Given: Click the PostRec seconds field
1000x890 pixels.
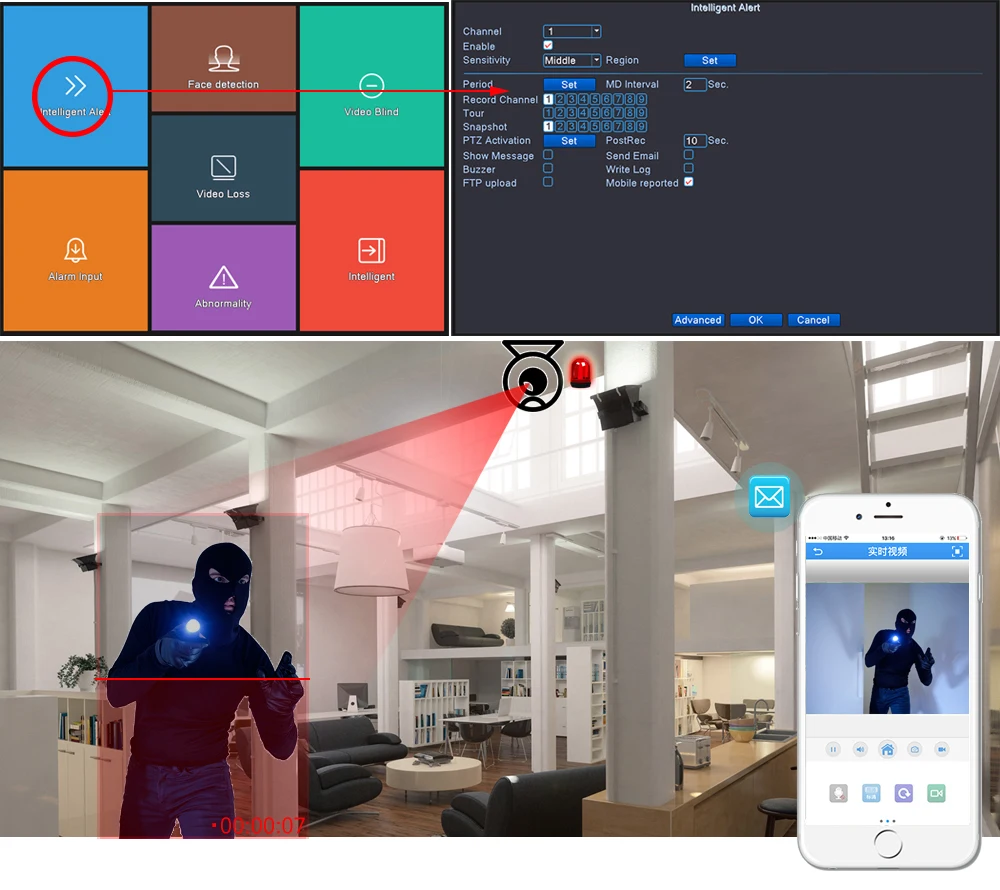Looking at the screenshot, I should (x=695, y=140).
